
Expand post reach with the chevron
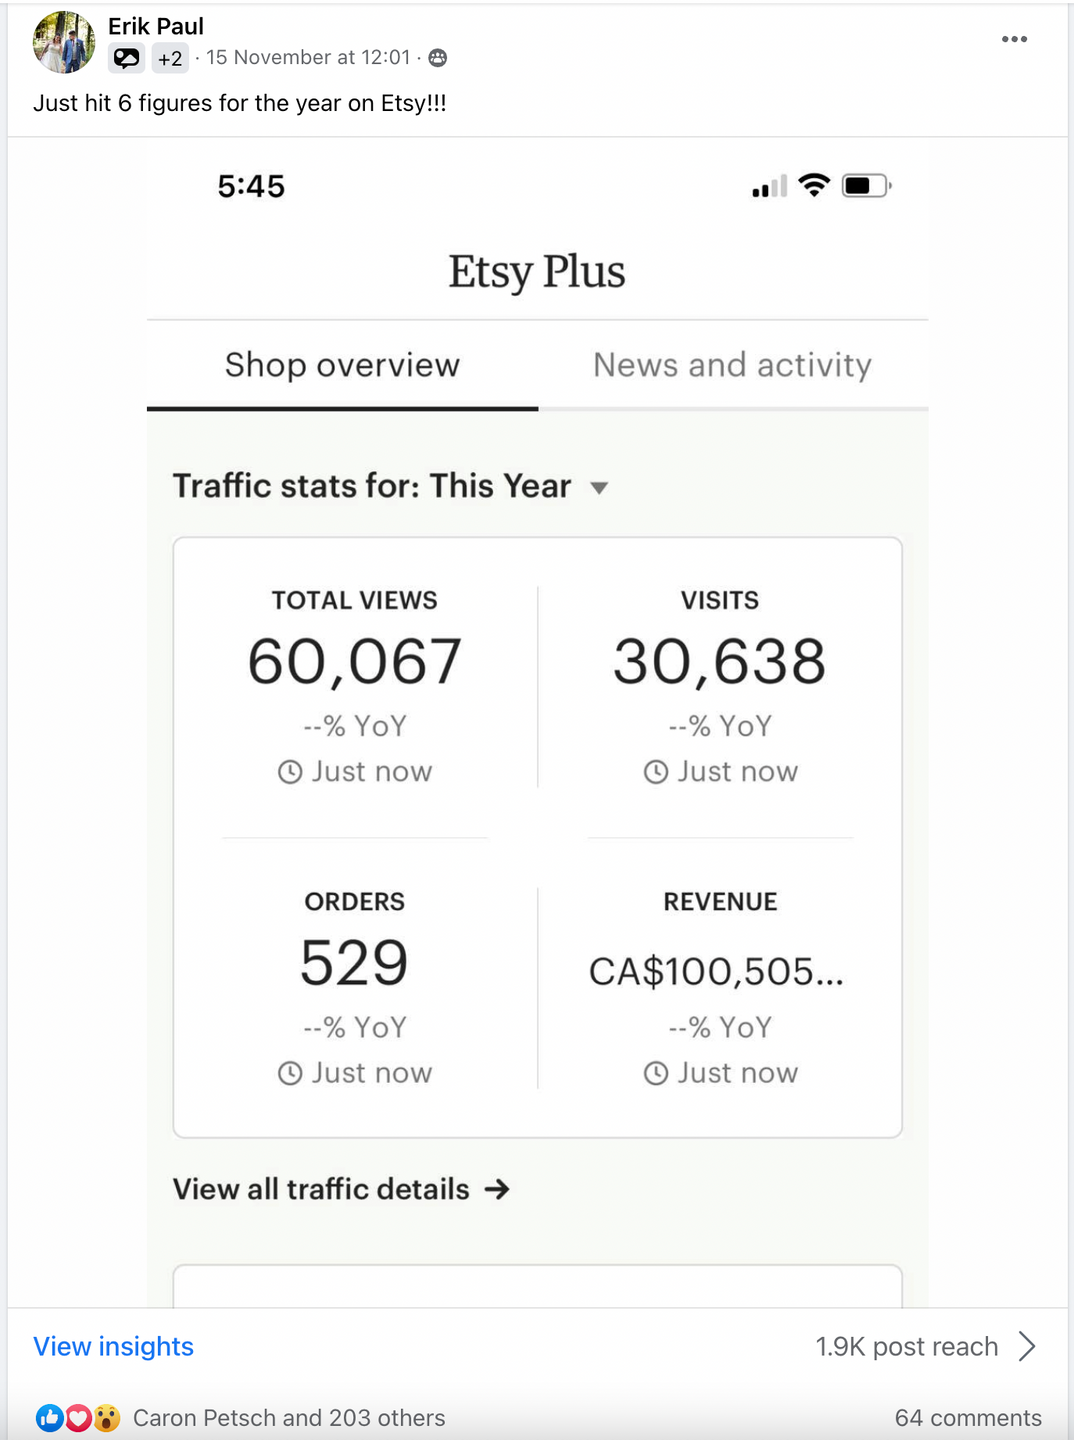[1027, 1347]
